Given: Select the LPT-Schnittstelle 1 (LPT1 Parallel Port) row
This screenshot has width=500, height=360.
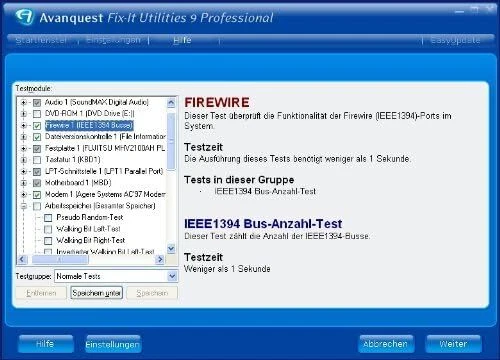Looking at the screenshot, I should point(104,171).
